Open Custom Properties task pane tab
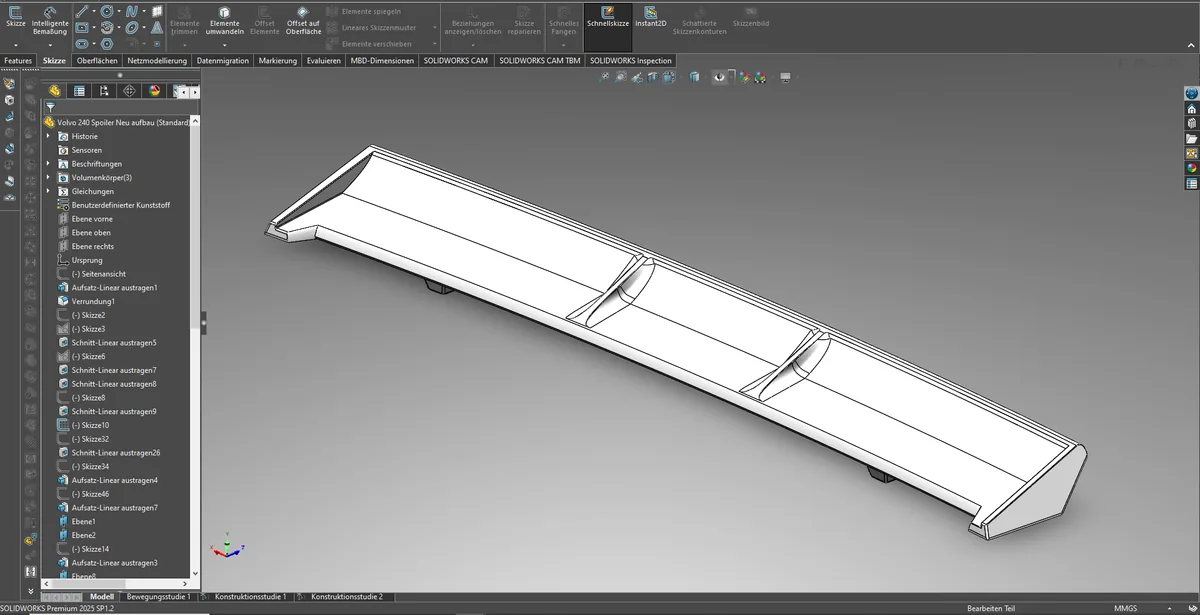1200x615 pixels. point(1191,183)
